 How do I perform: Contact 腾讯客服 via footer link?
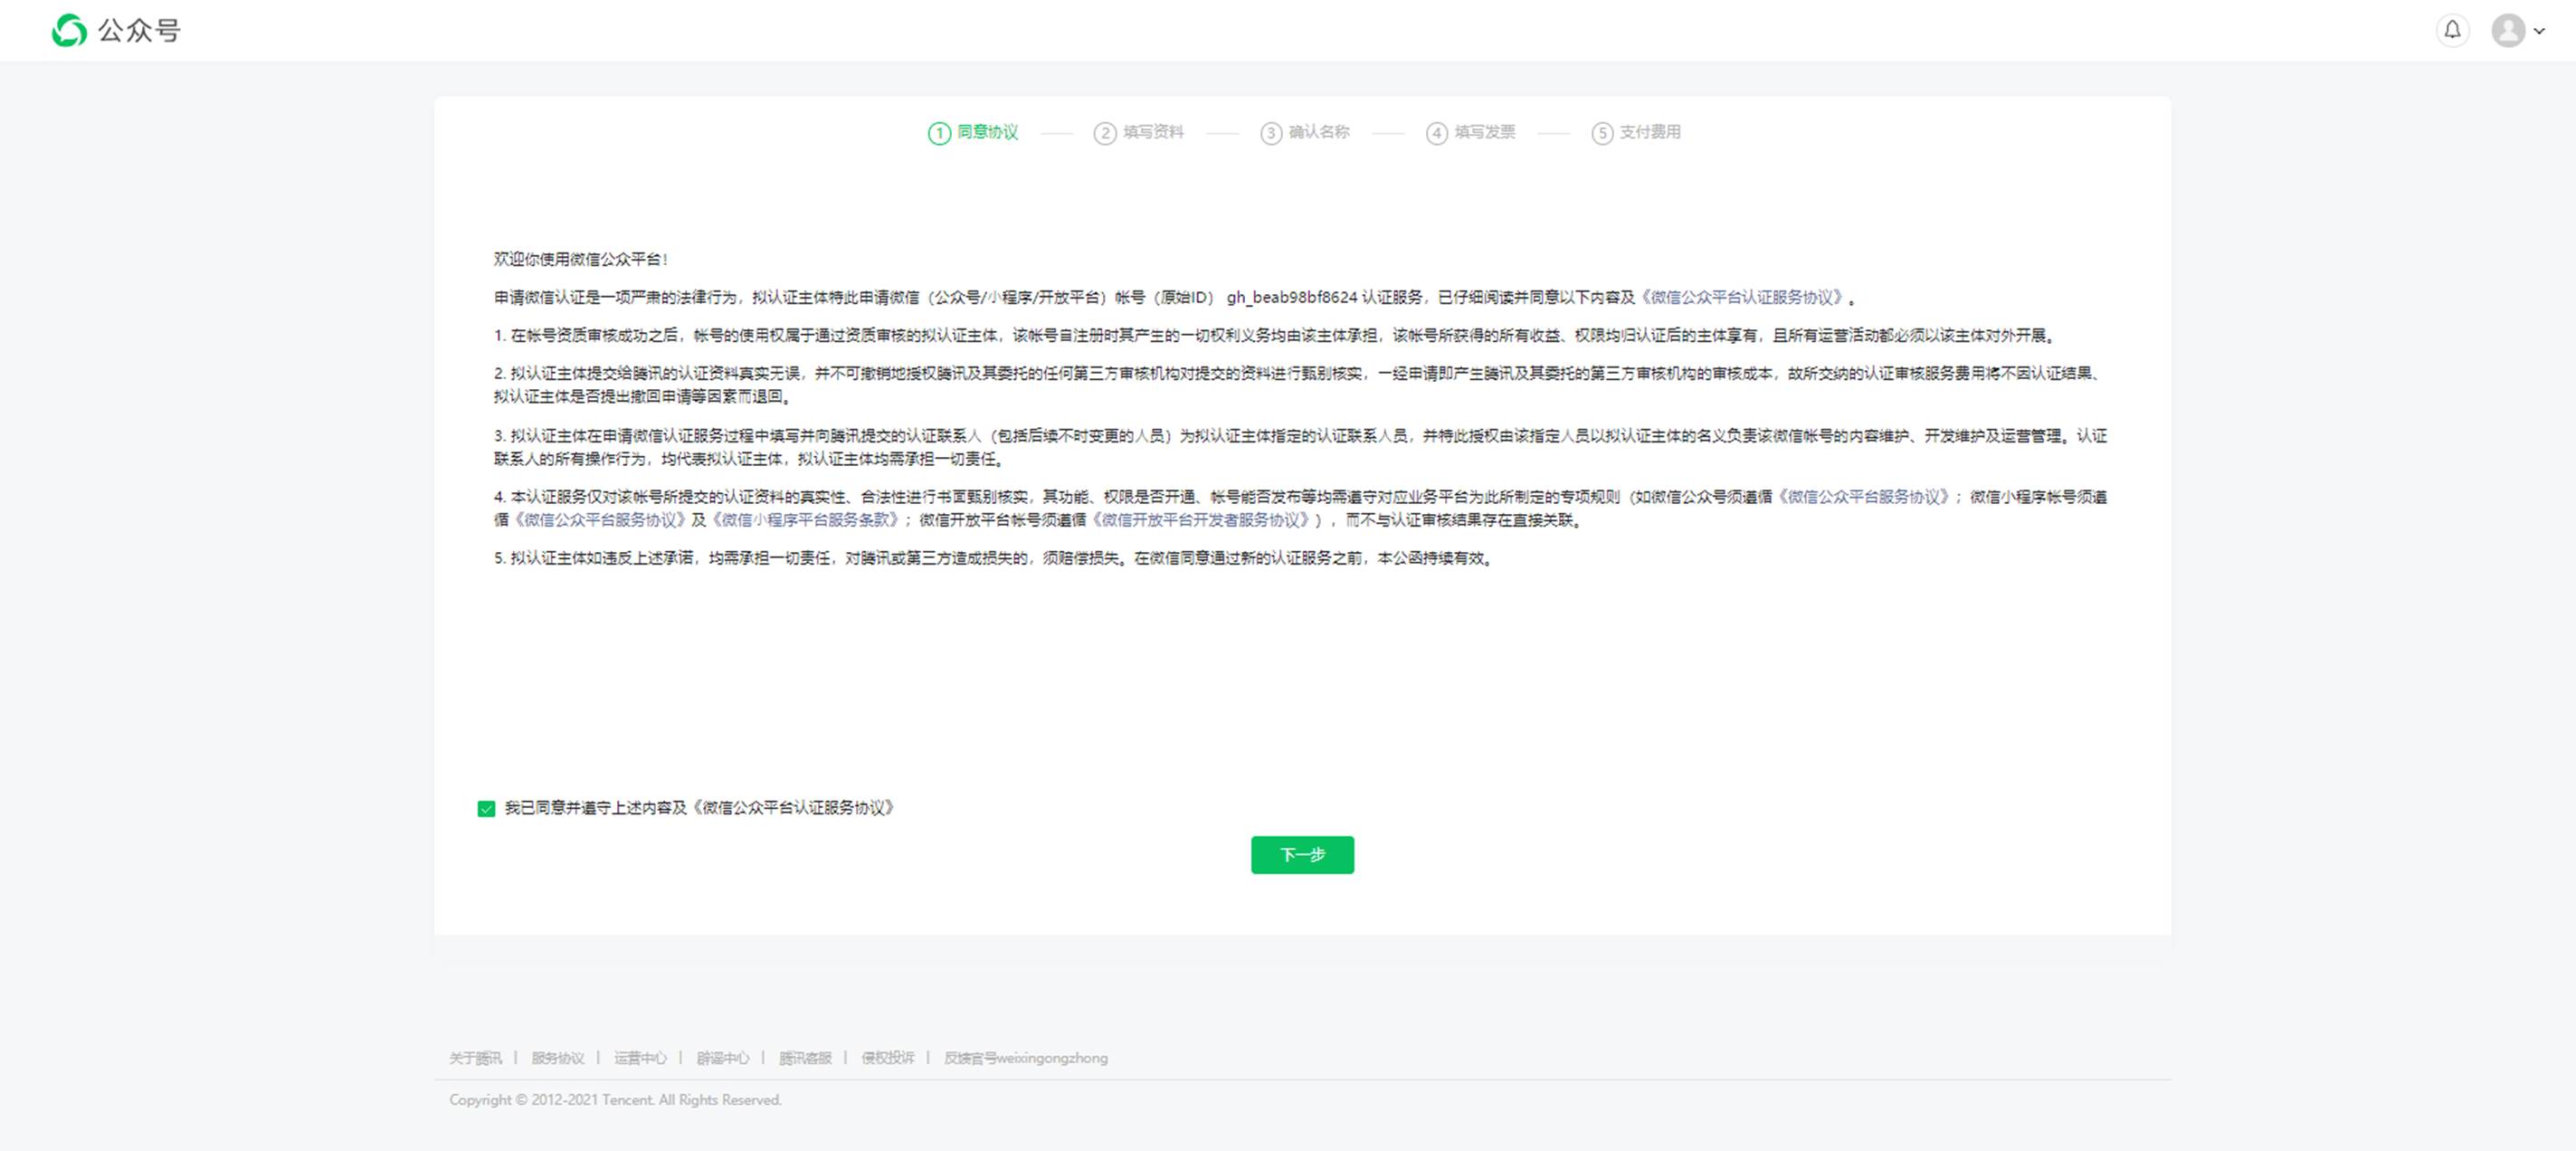click(805, 1058)
